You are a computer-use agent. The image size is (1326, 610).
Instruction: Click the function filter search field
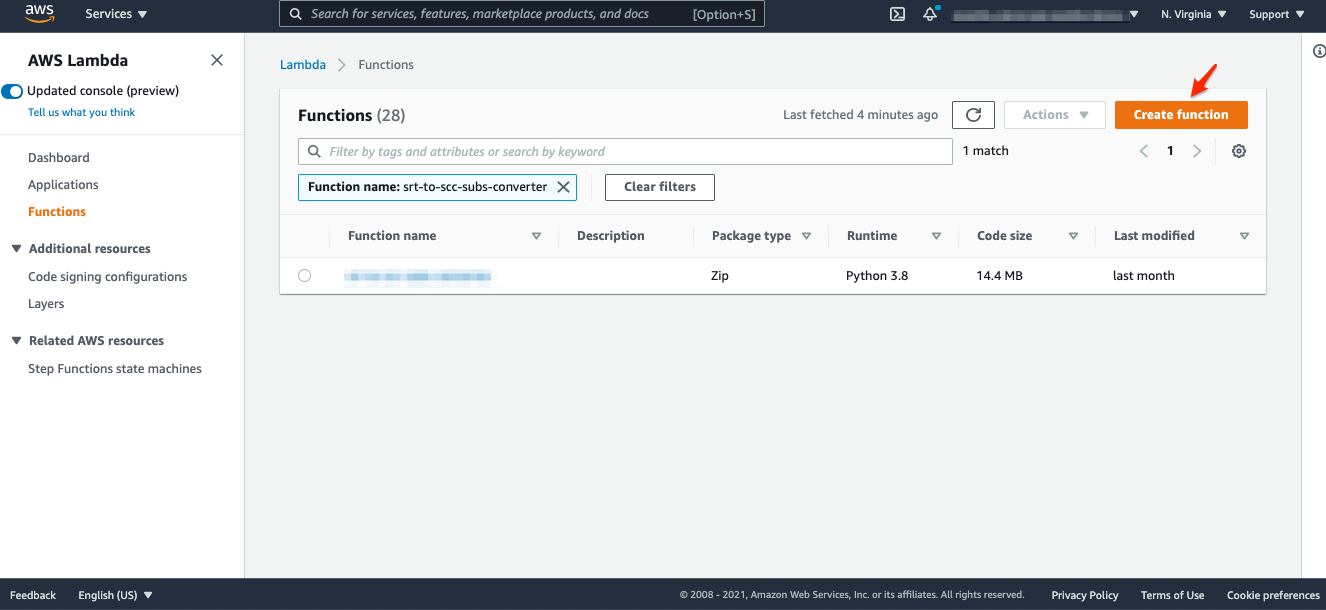pos(625,151)
